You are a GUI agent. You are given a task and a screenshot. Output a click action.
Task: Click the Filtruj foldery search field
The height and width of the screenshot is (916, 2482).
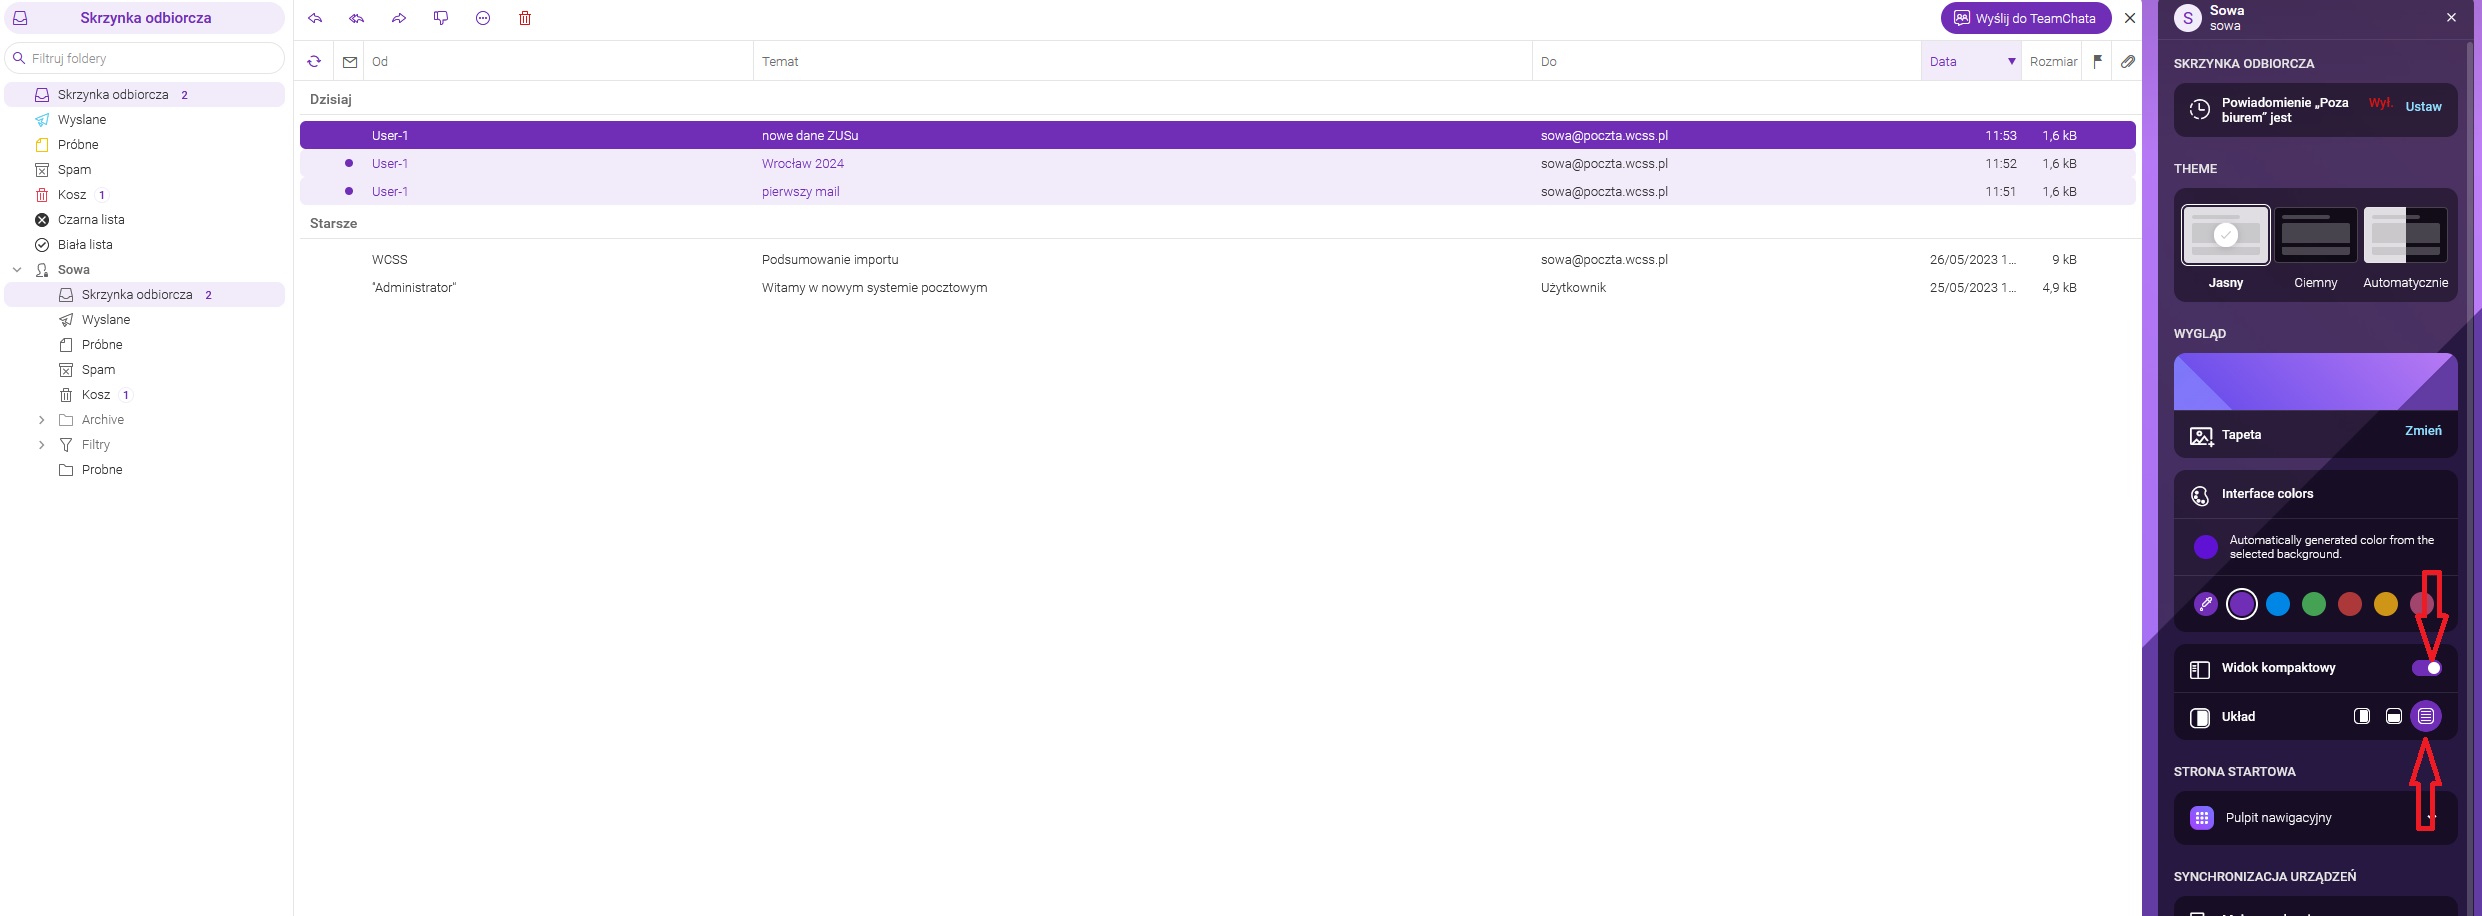point(150,58)
